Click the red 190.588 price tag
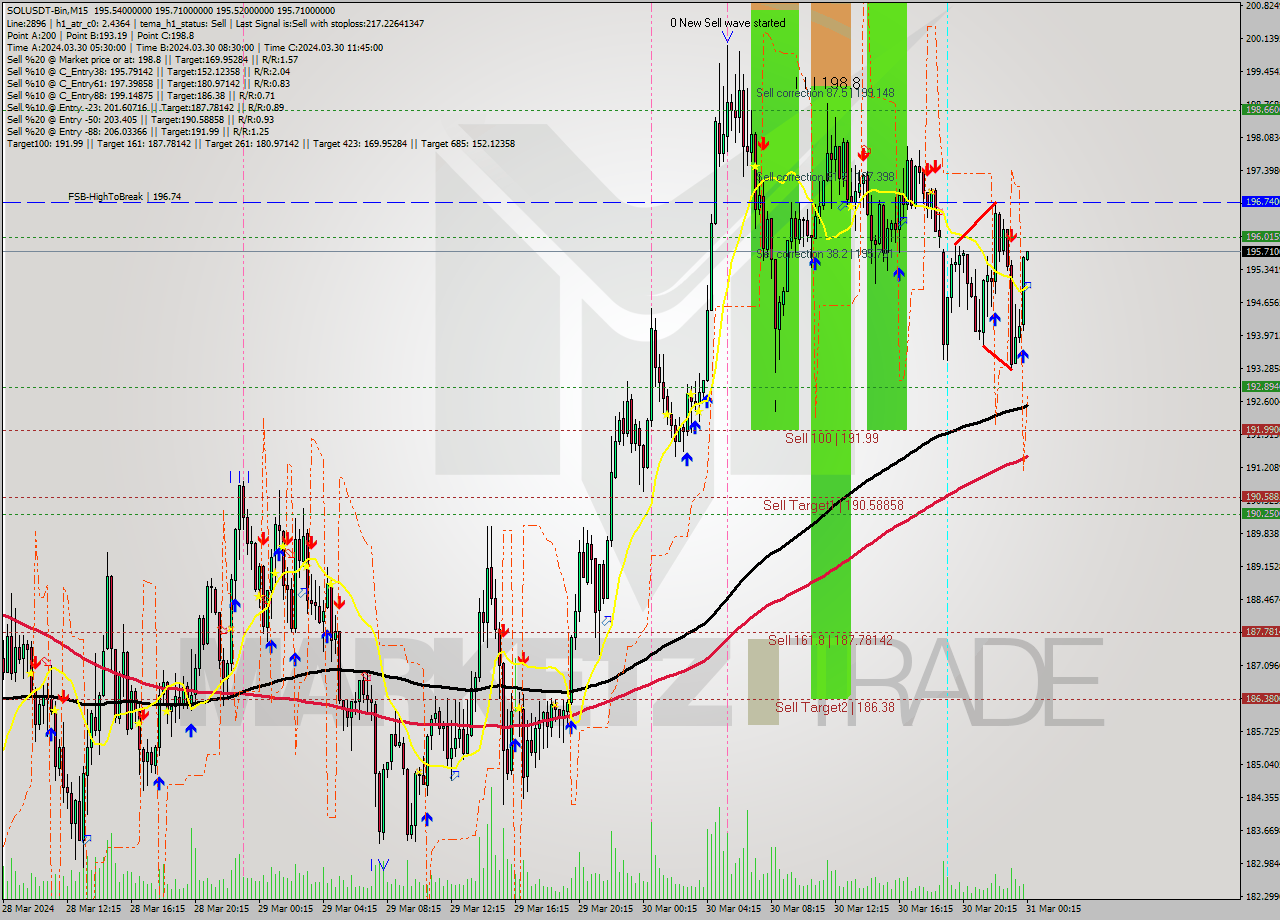The width and height of the screenshot is (1280, 920). pyautogui.click(x=1261, y=496)
